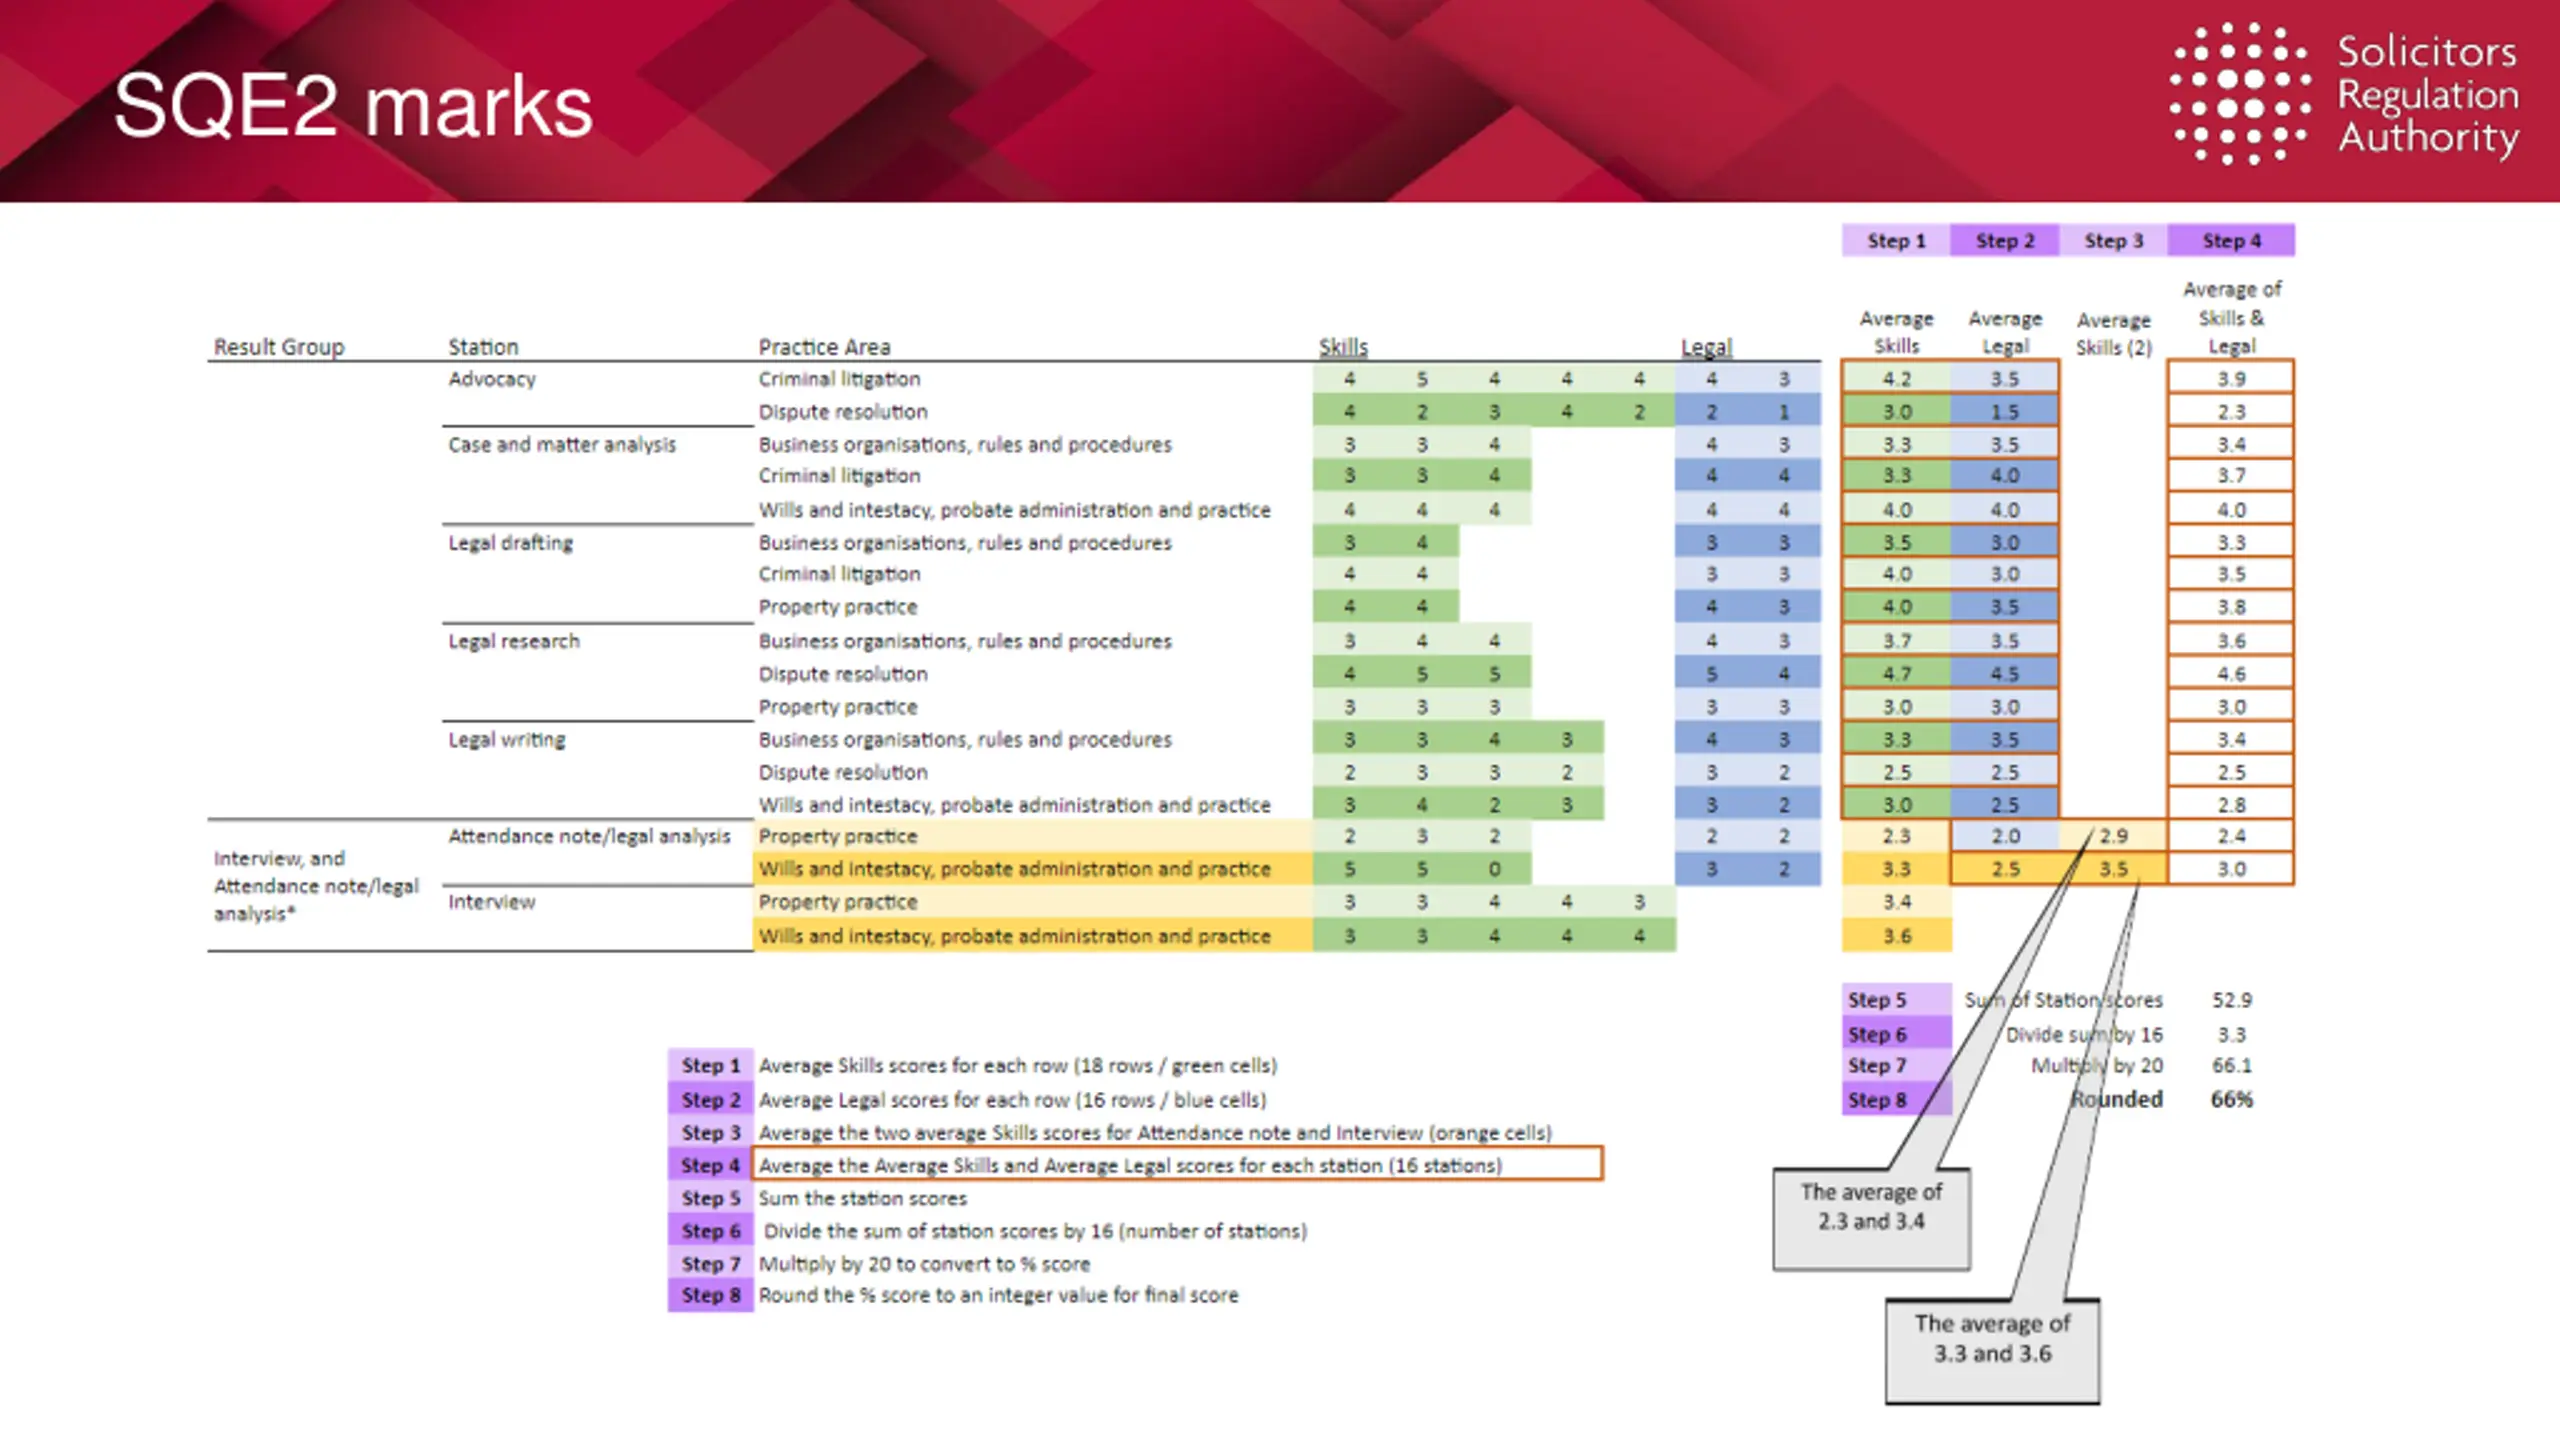This screenshot has width=2560, height=1440.
Task: Click the callout The average of 2.3 and 3.4
Action: coord(1871,1219)
